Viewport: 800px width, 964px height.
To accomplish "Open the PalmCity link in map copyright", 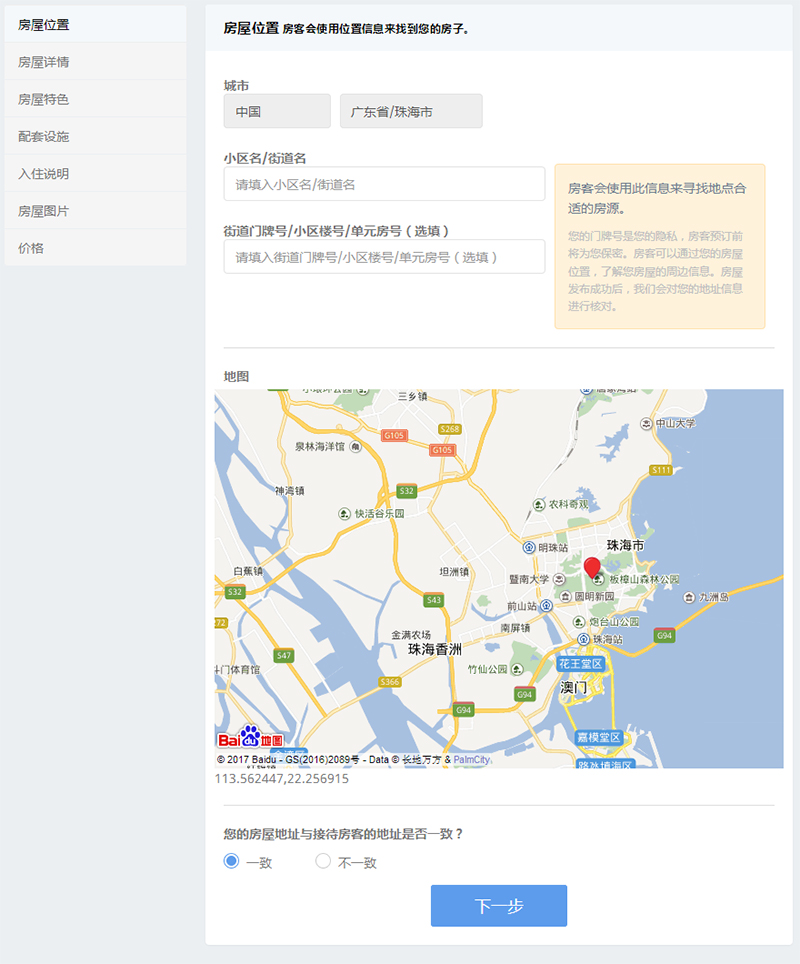I will [x=471, y=759].
